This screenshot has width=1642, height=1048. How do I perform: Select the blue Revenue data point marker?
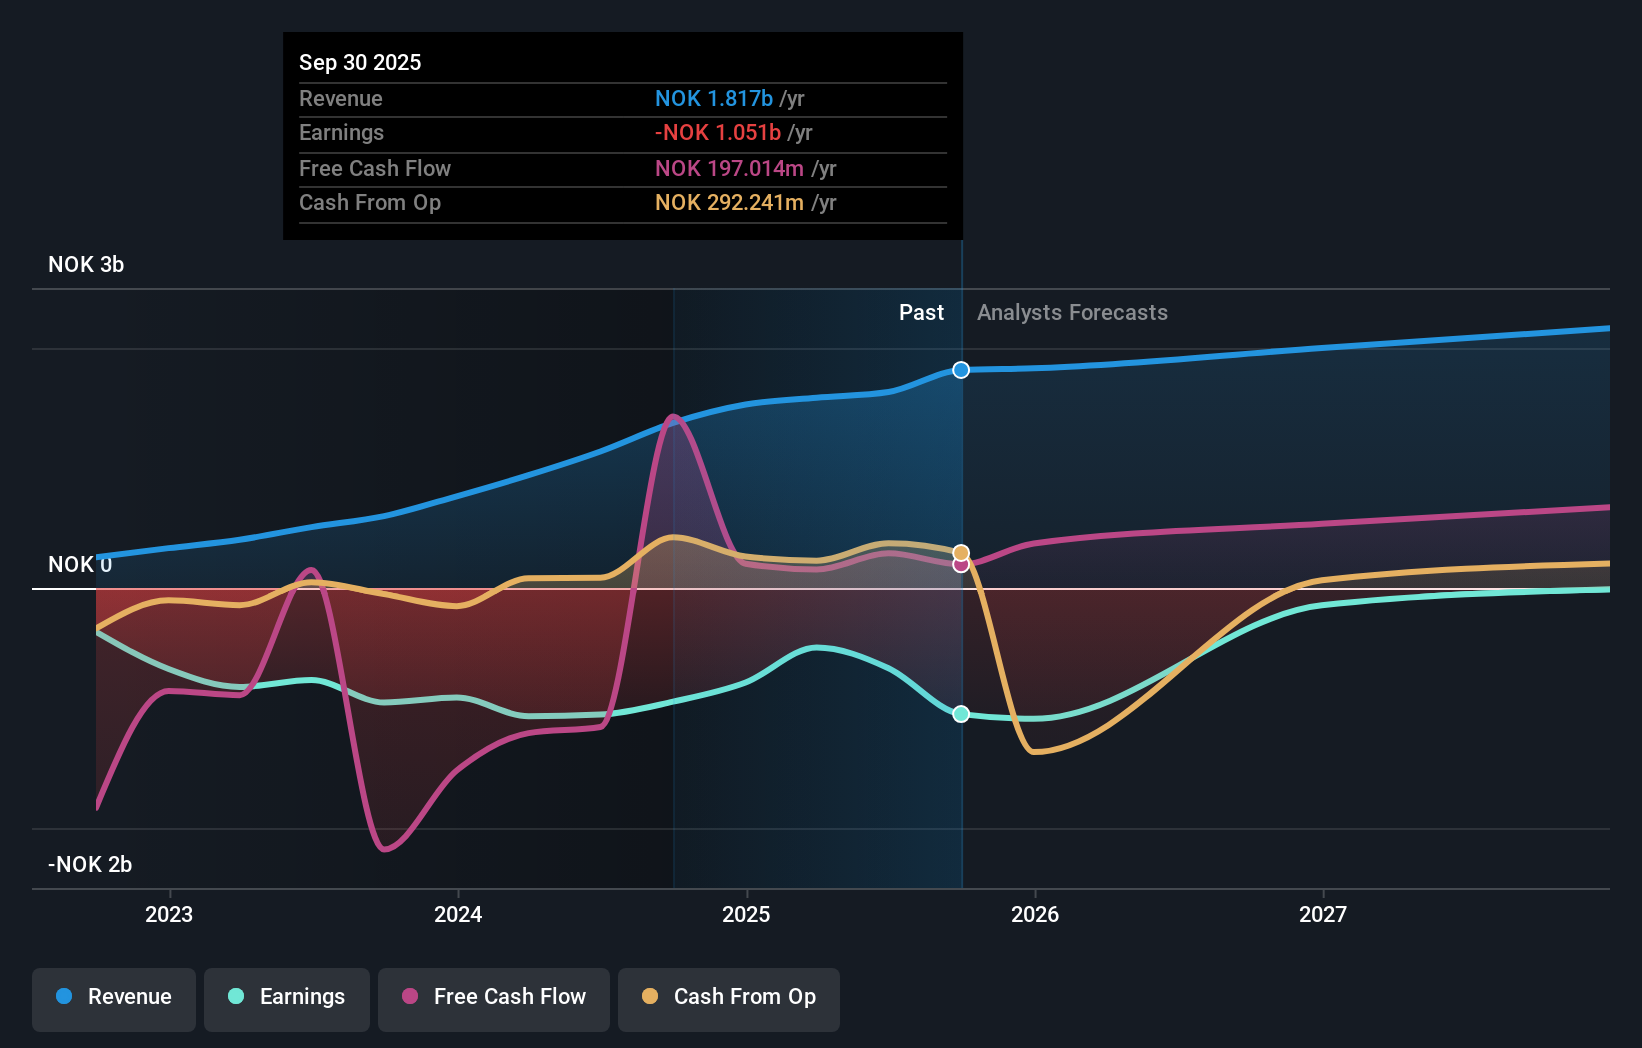click(x=961, y=370)
